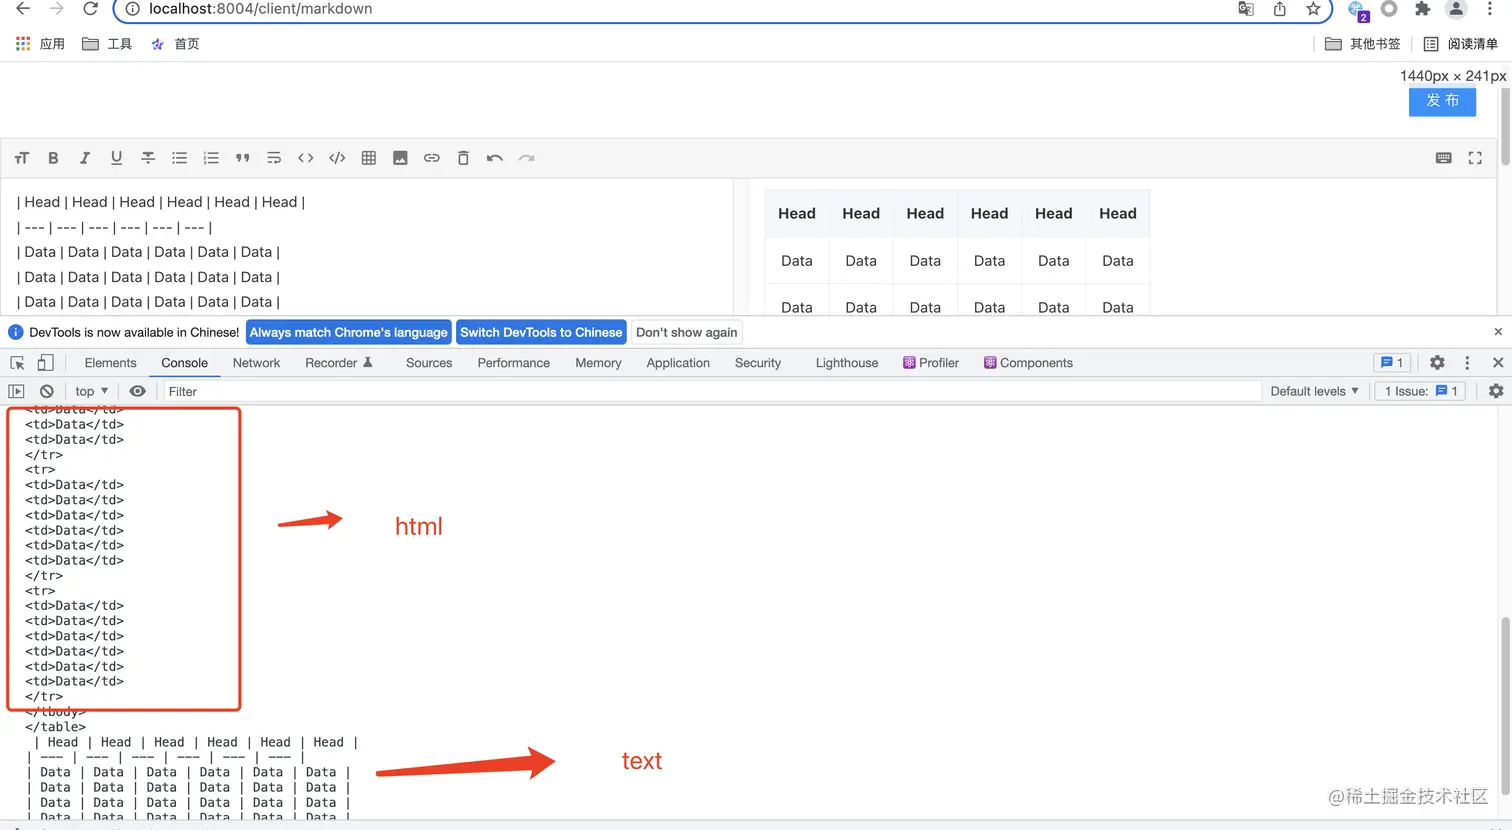This screenshot has width=1512, height=830.
Task: Go to the Performance tab
Action: [513, 363]
